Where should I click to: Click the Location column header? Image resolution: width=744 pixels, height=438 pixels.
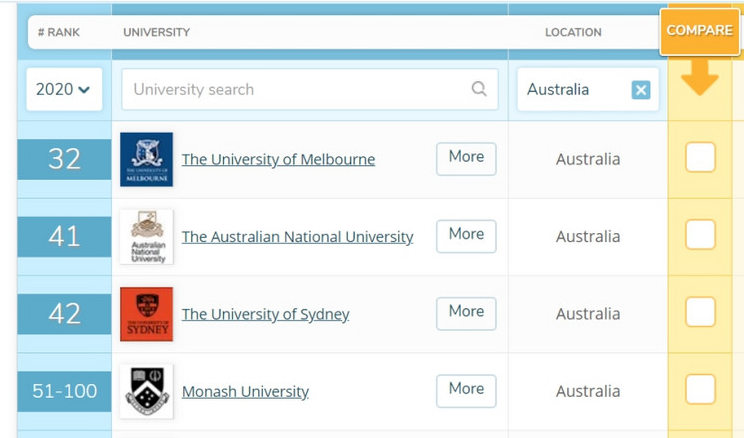[x=573, y=32]
